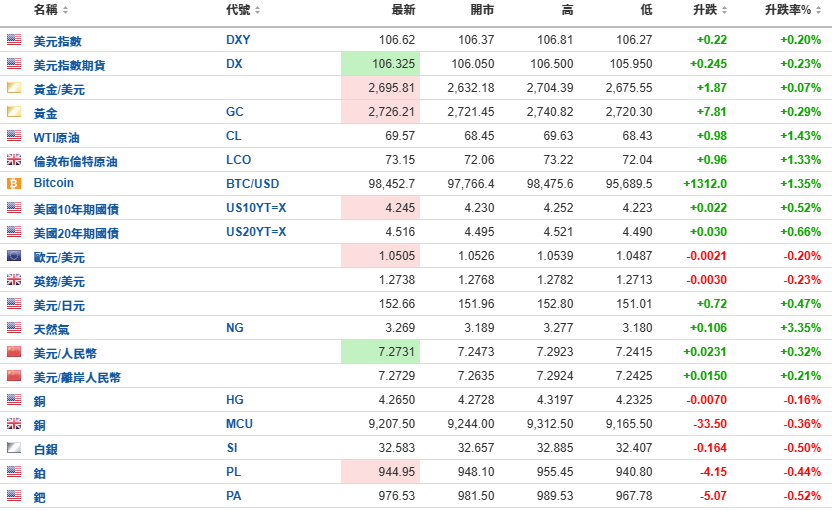Viewport: 832px width, 511px height.
Task: Sort by 代號 column sort arrow
Action: coord(257,10)
